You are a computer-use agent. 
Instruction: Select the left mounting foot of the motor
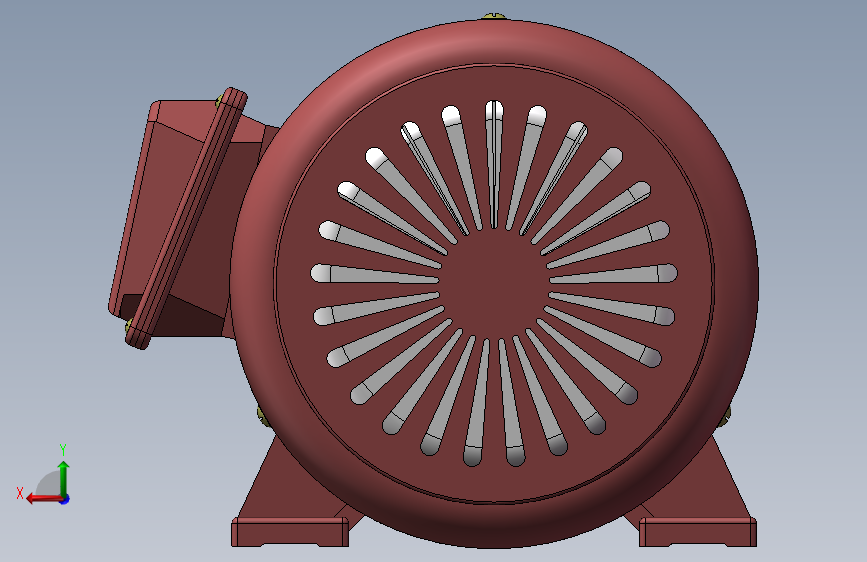click(292, 514)
